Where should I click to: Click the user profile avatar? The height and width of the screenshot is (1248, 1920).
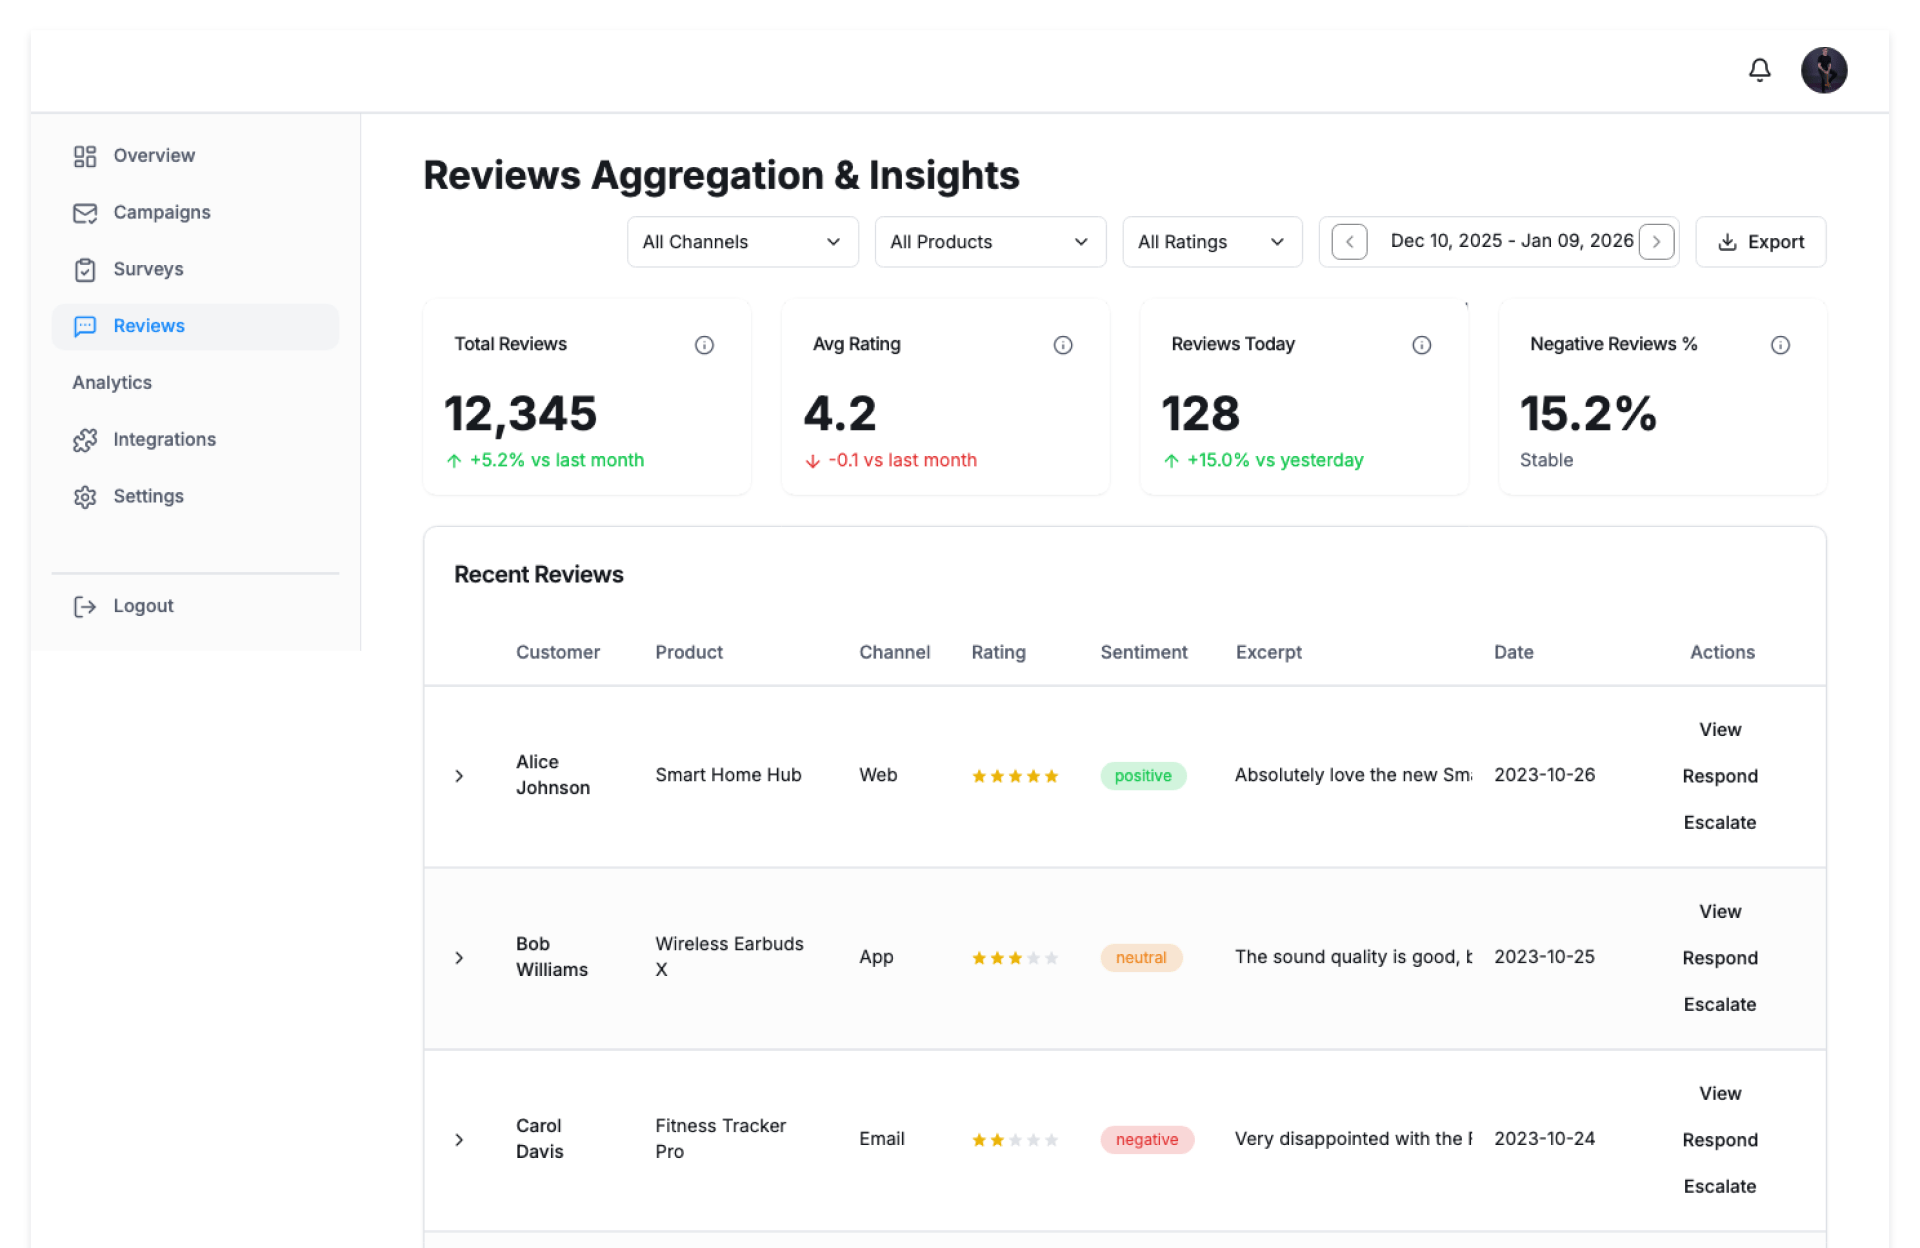point(1823,70)
